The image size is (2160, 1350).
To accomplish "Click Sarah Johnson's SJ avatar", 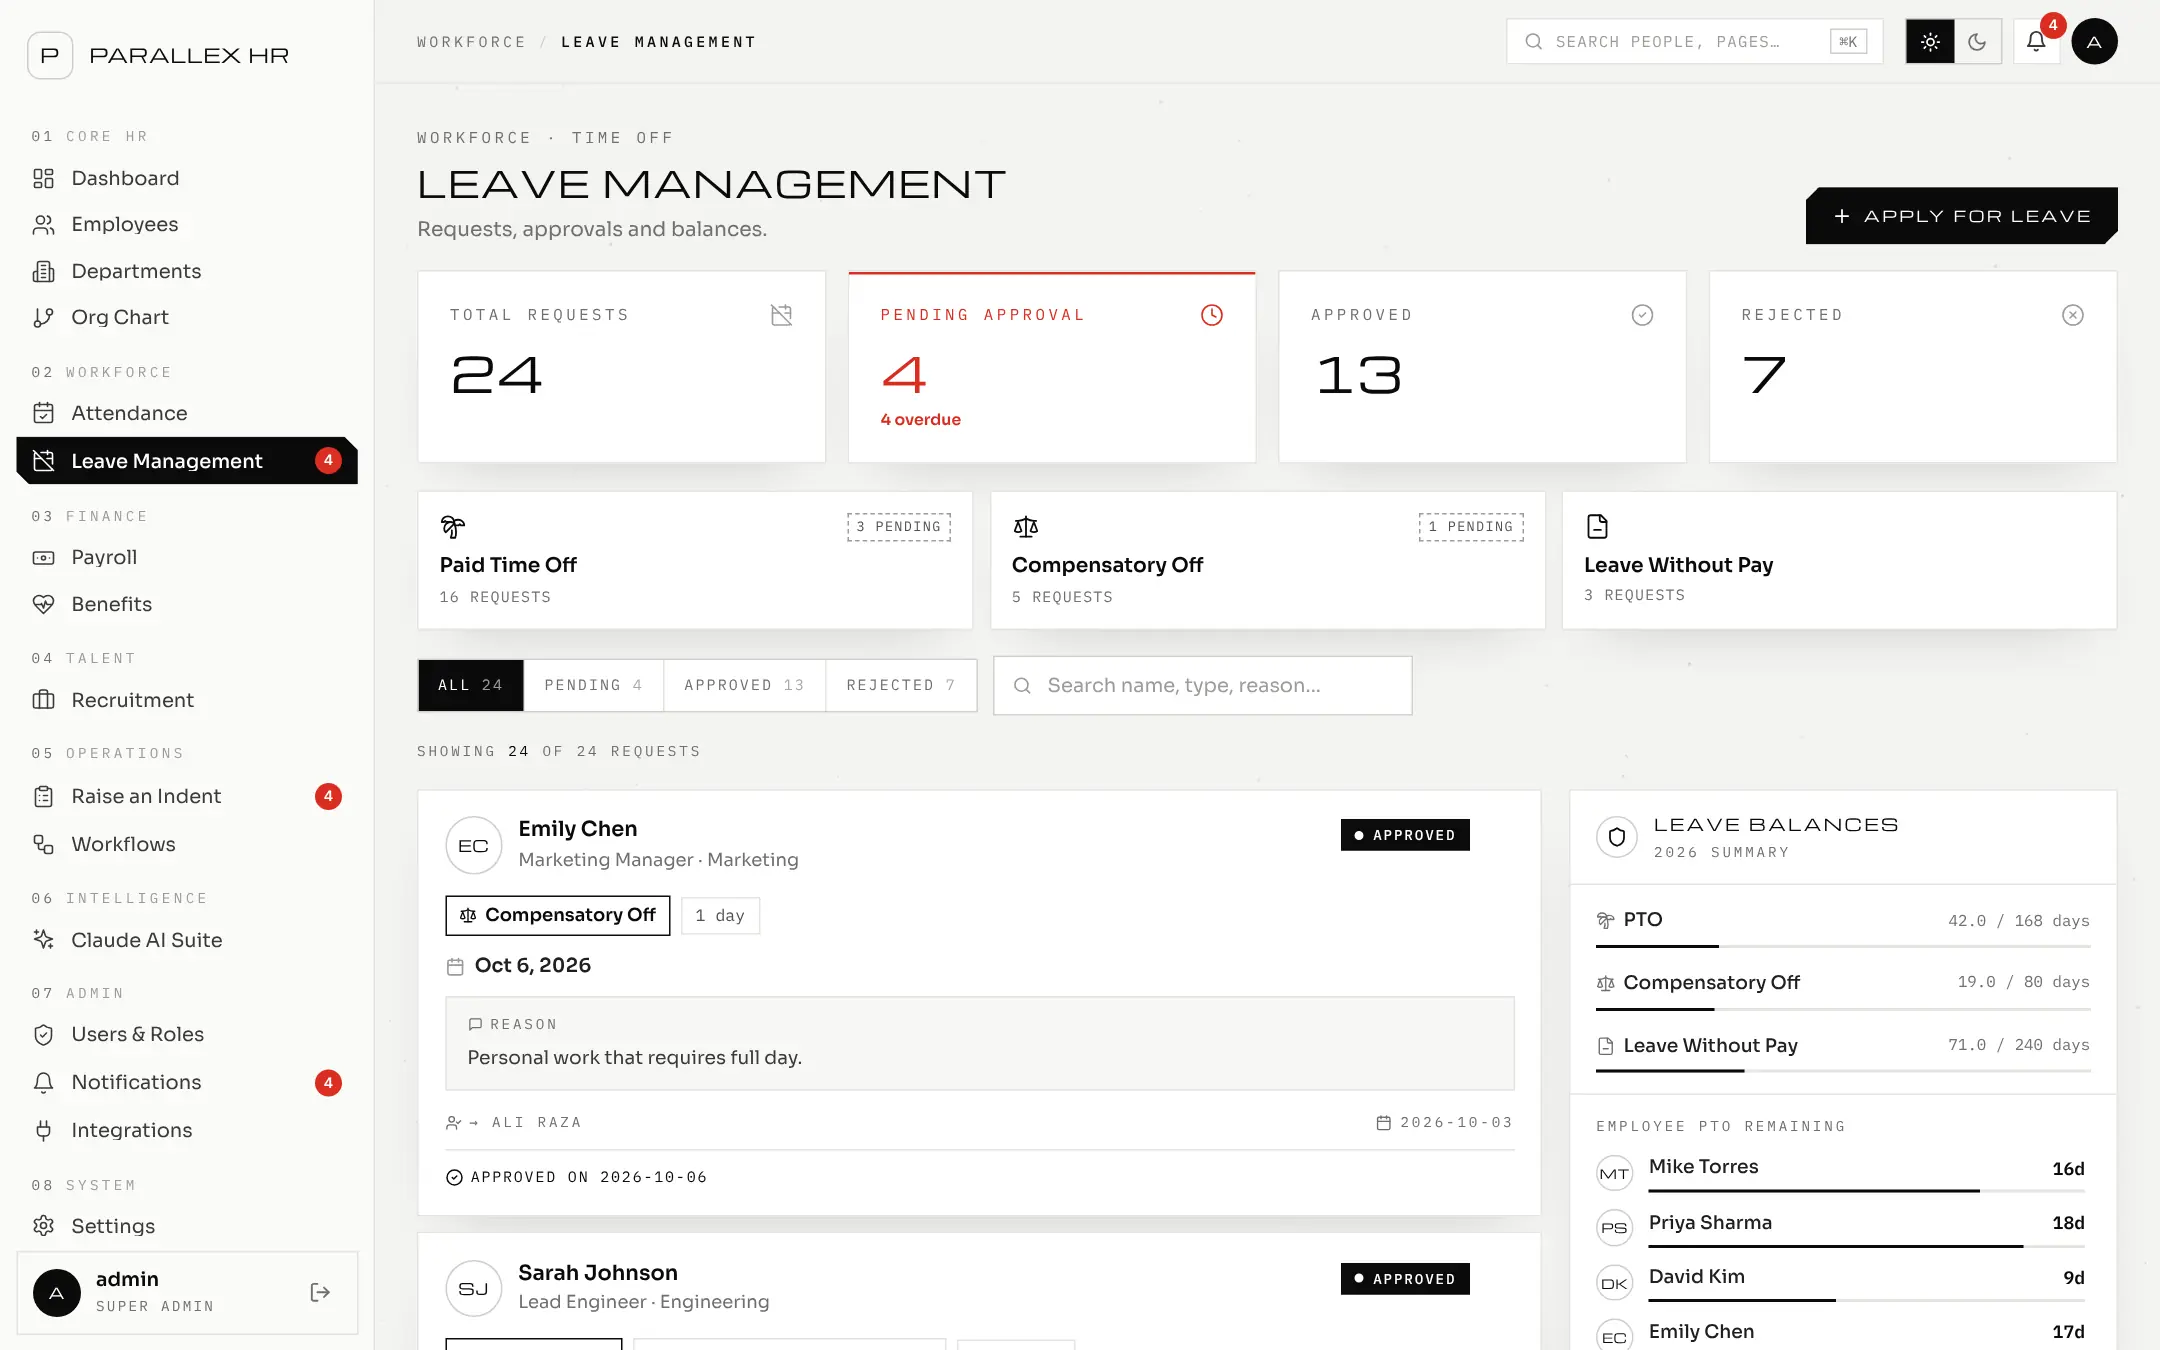I will click(473, 1288).
